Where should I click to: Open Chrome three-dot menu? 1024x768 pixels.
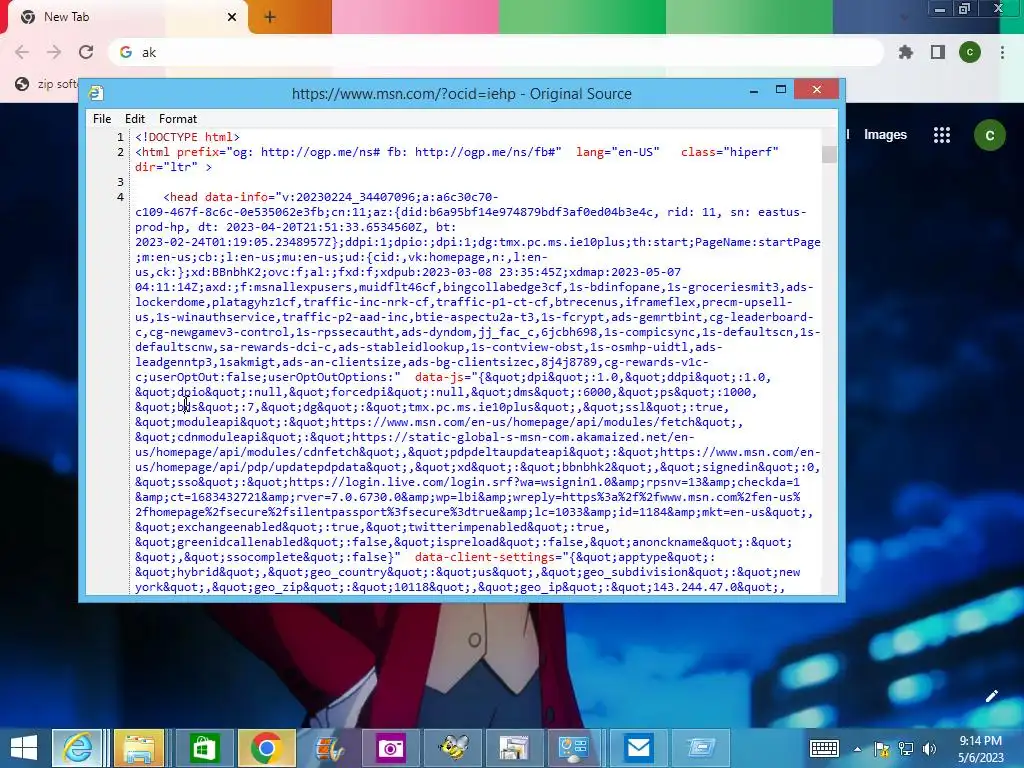point(1002,52)
